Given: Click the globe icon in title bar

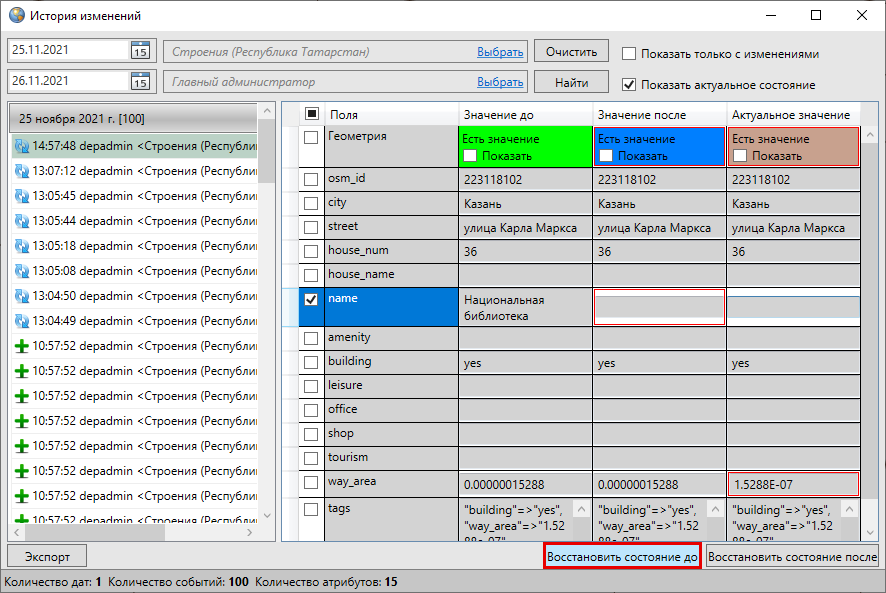Looking at the screenshot, I should pos(17,16).
